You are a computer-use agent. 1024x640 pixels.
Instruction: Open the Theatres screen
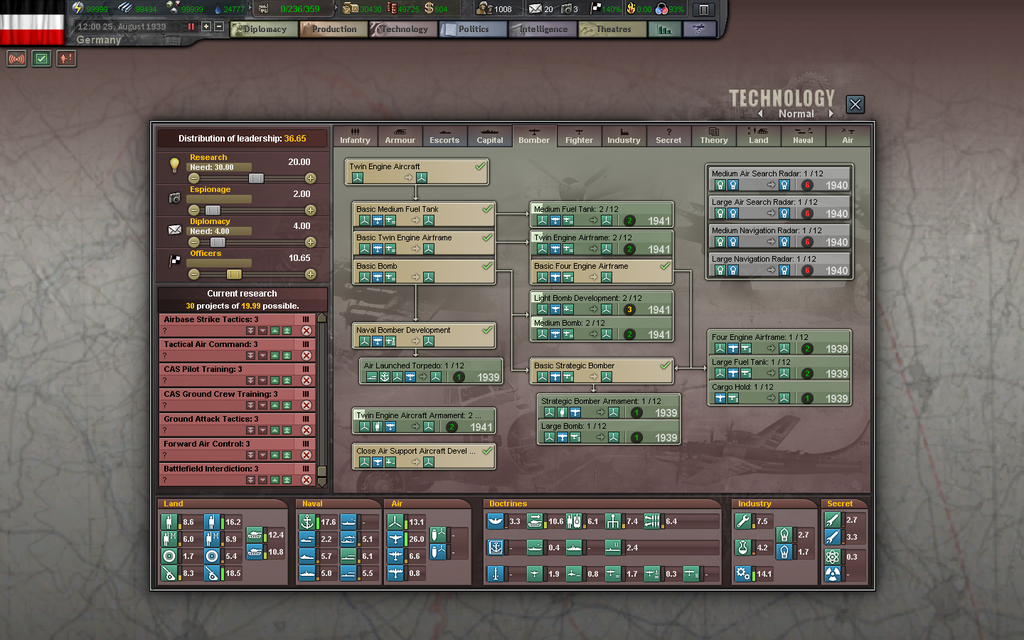point(613,29)
